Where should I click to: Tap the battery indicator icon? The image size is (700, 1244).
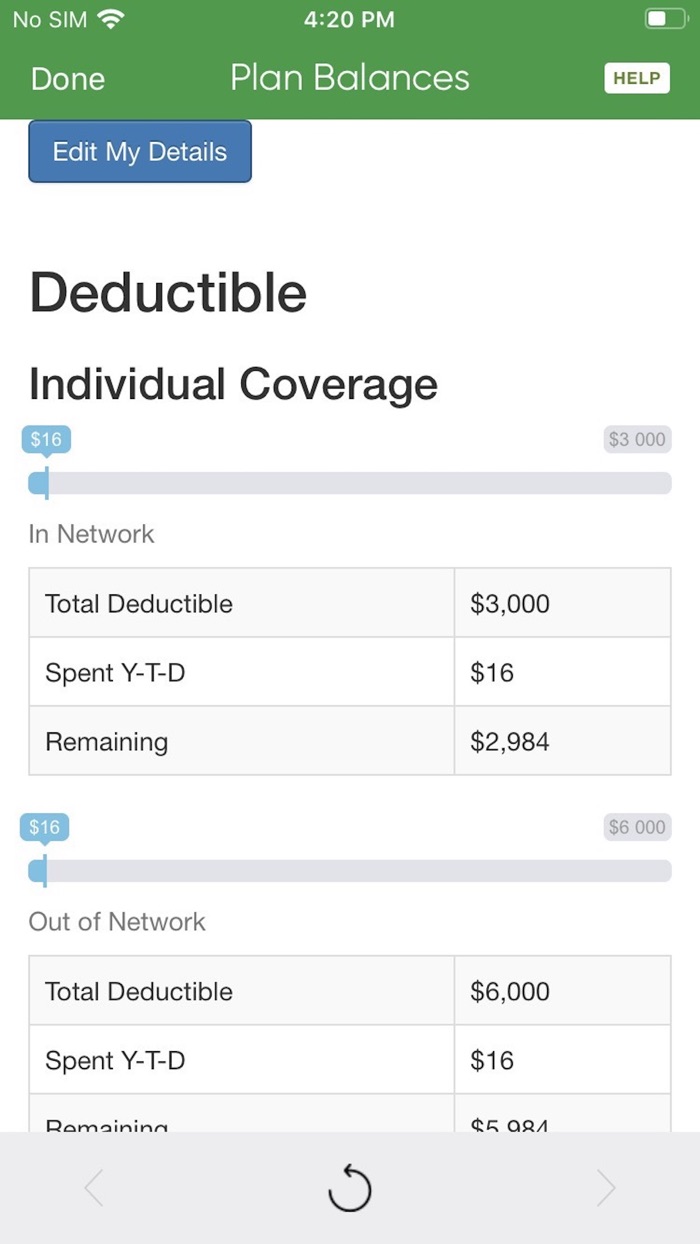[x=666, y=19]
